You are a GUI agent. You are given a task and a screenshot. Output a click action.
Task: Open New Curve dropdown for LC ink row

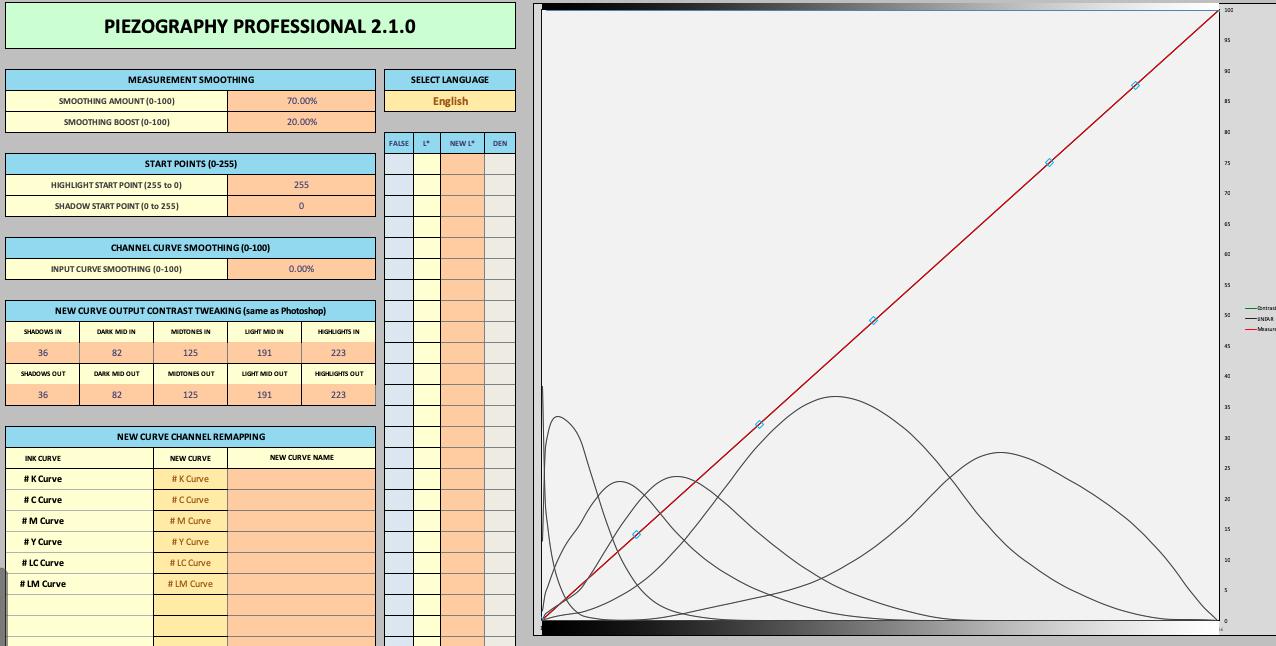191,563
